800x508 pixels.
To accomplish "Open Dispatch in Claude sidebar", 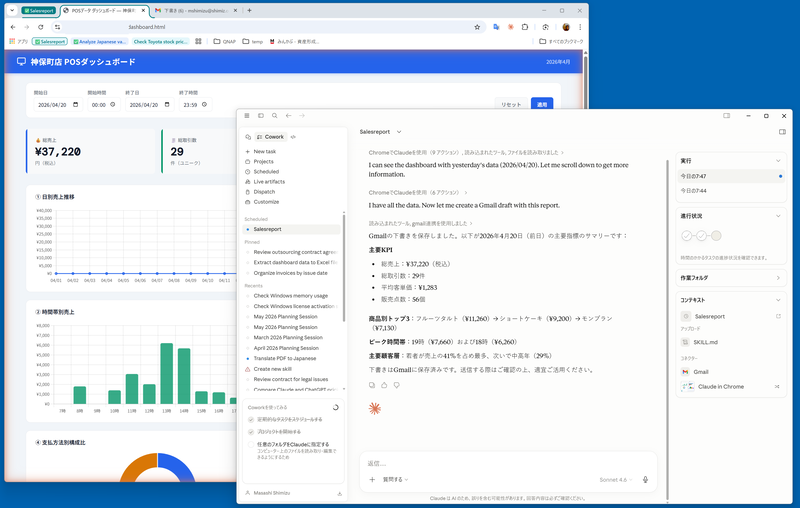I will coord(264,192).
